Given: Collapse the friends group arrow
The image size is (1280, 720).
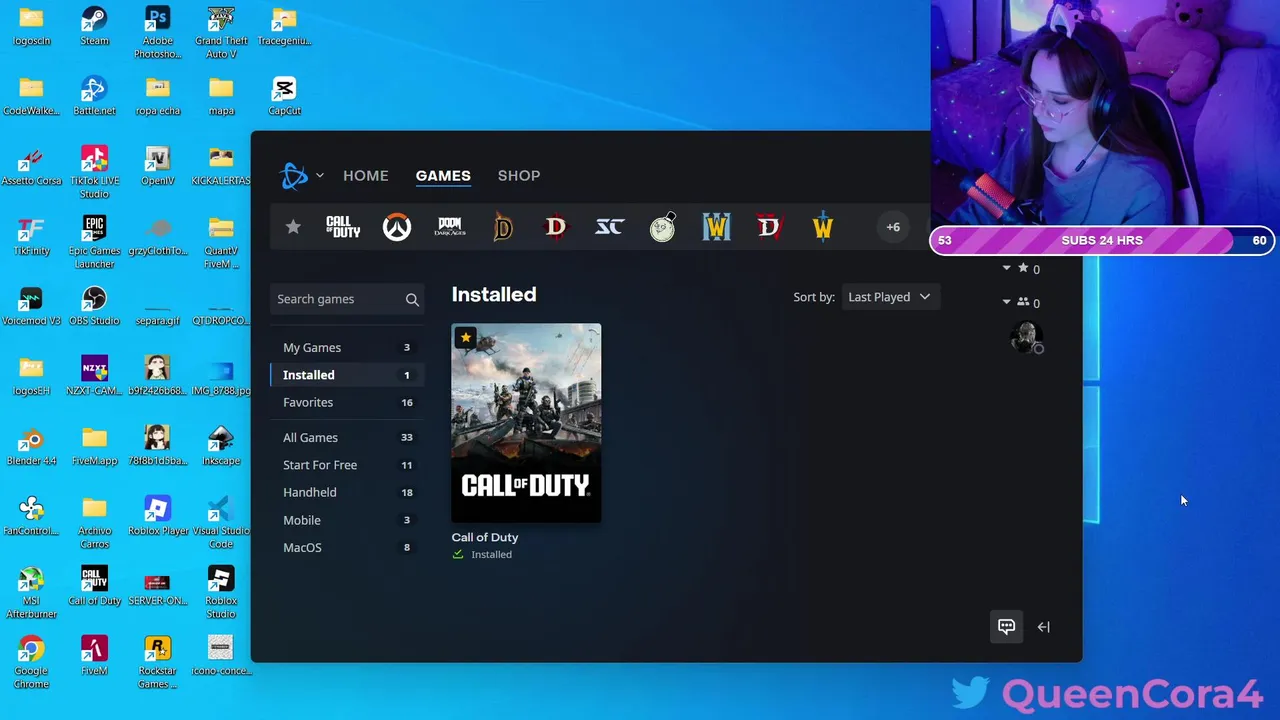Looking at the screenshot, I should (x=1007, y=302).
